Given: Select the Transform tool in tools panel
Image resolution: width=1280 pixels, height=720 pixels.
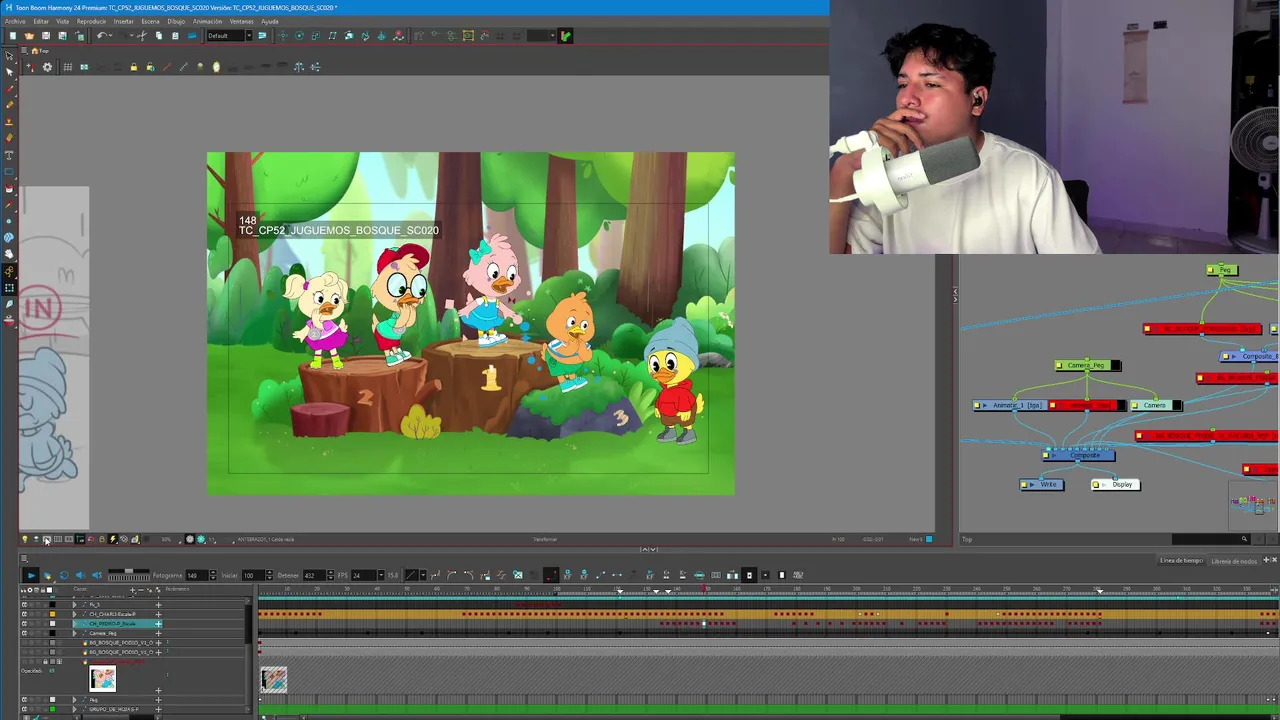Looking at the screenshot, I should [x=9, y=56].
